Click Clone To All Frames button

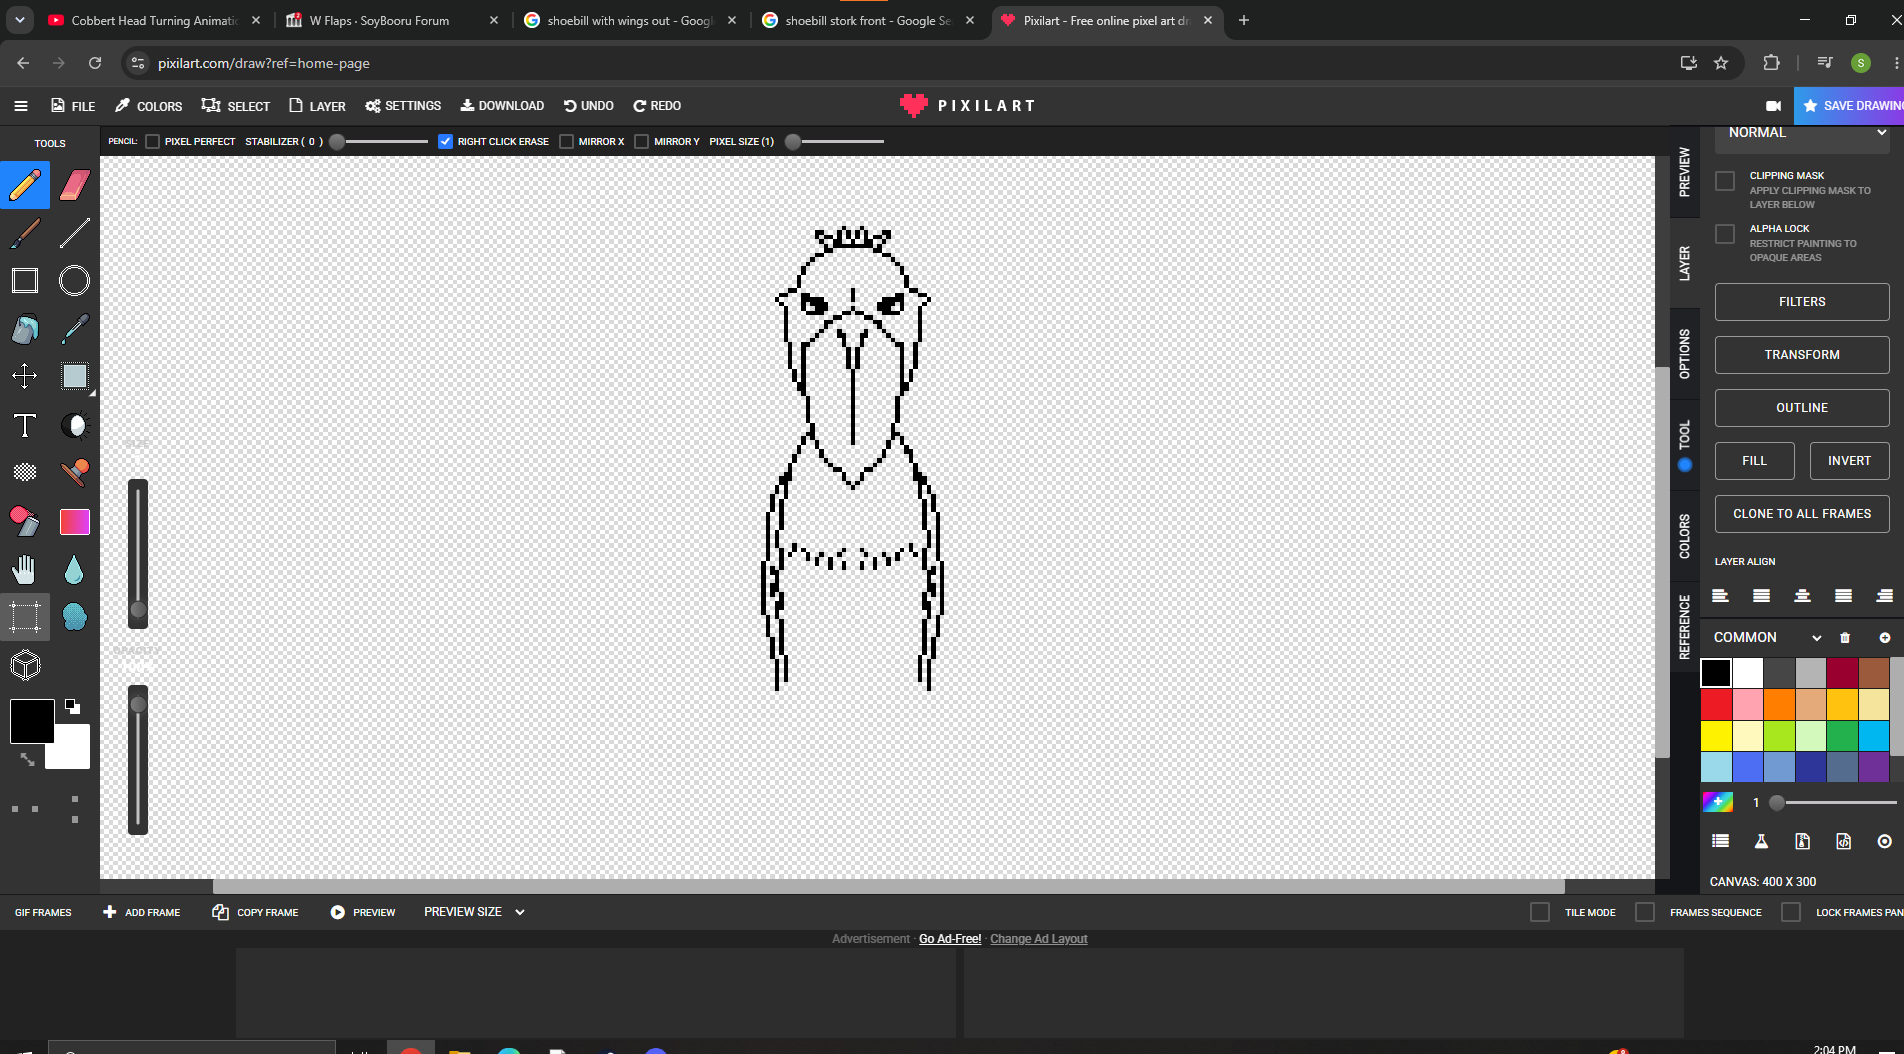1802,514
